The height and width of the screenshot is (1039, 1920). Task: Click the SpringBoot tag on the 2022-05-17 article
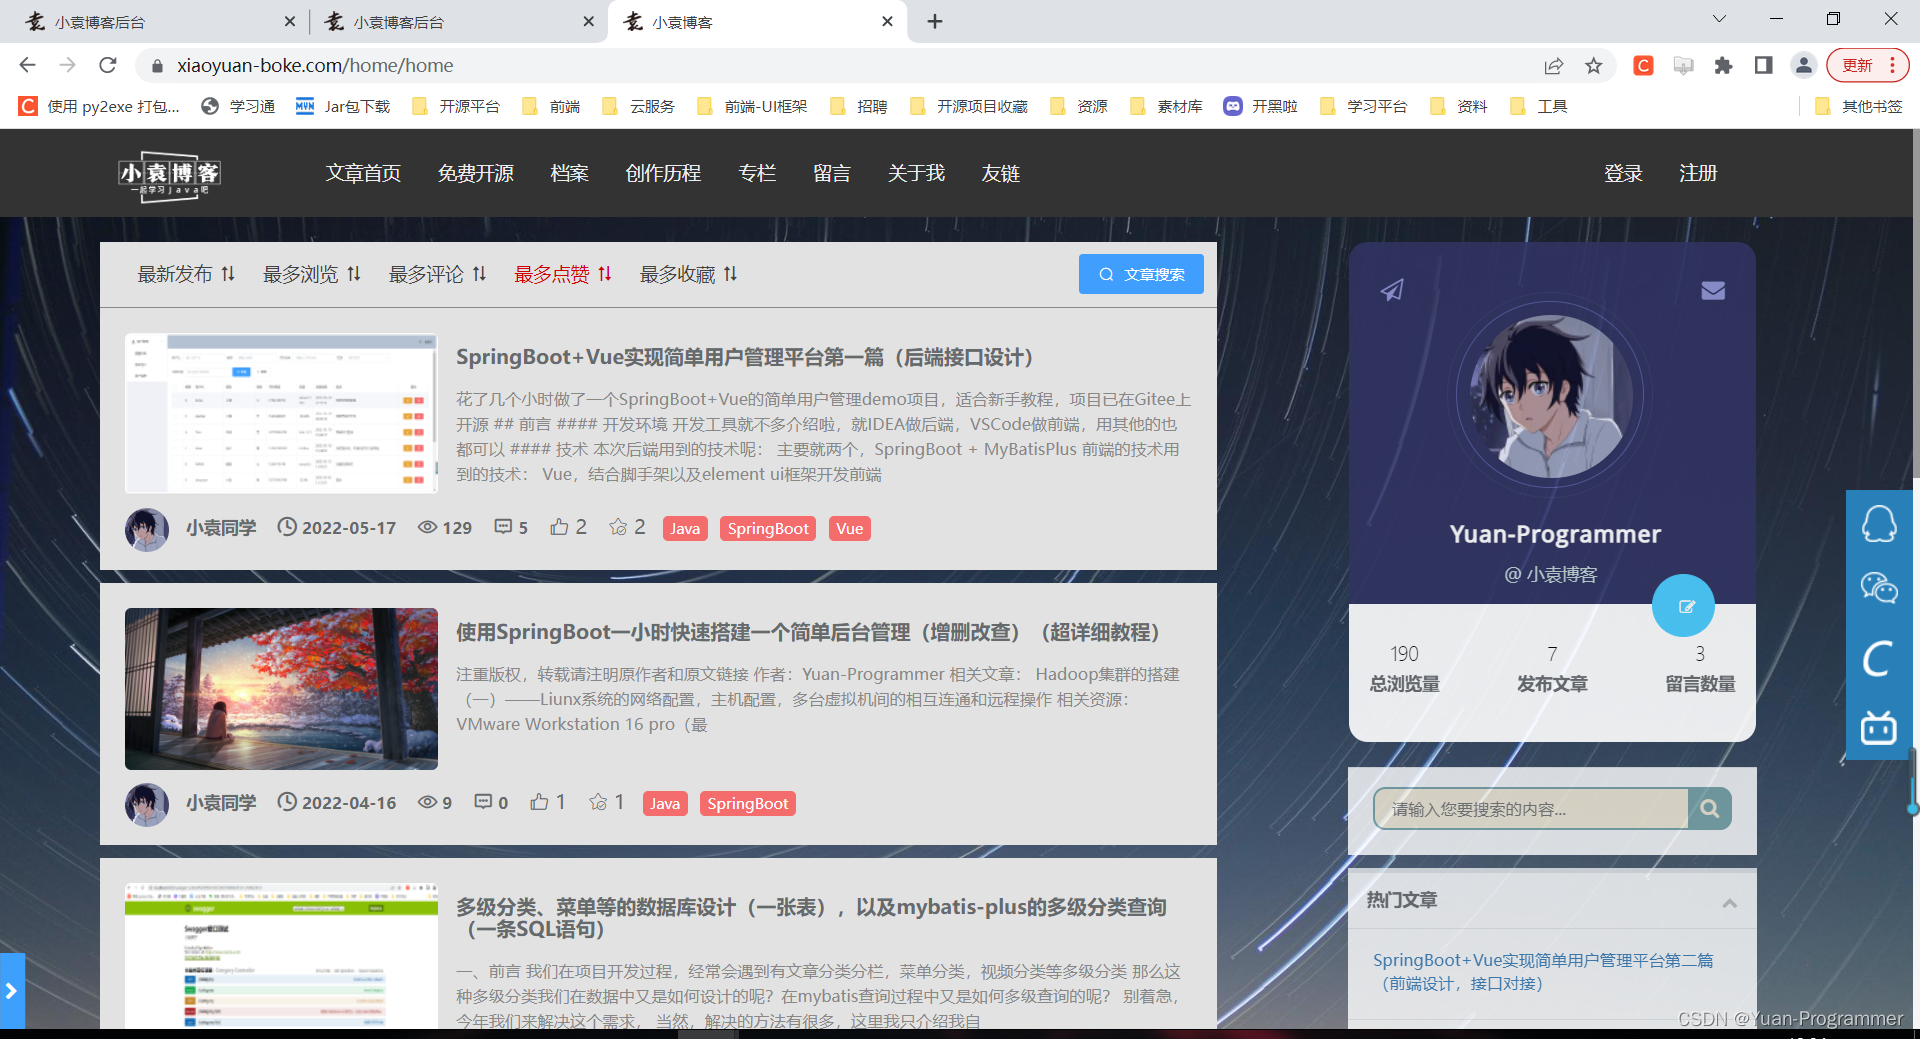[768, 528]
